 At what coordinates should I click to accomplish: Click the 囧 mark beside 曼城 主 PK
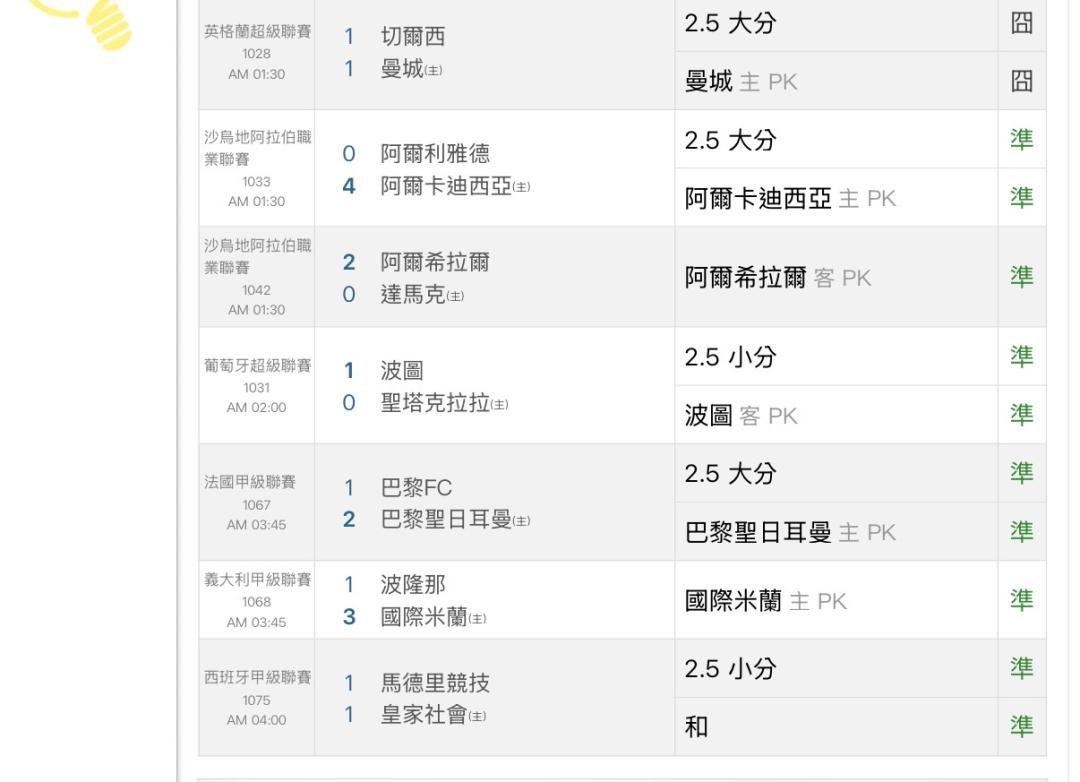tap(1021, 81)
